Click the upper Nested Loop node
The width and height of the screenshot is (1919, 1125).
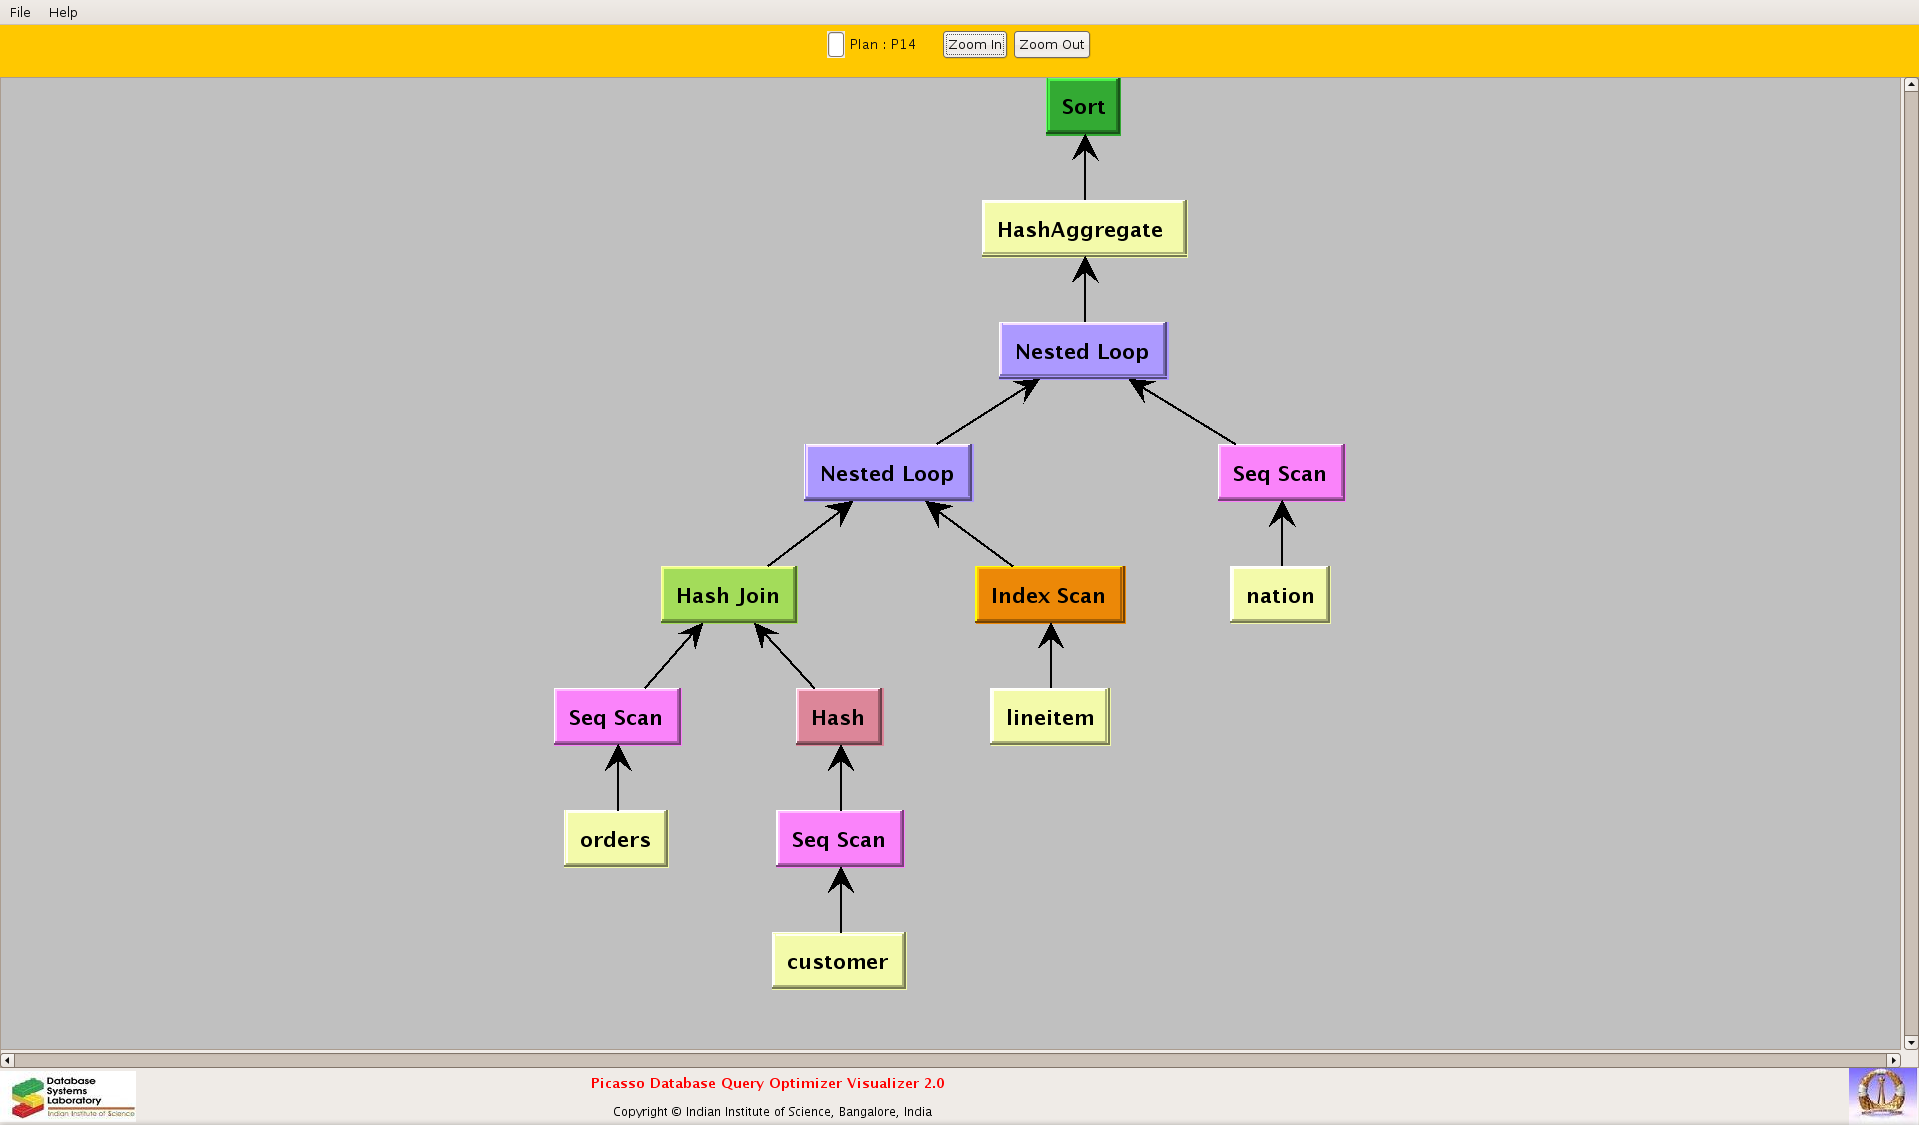click(1082, 351)
